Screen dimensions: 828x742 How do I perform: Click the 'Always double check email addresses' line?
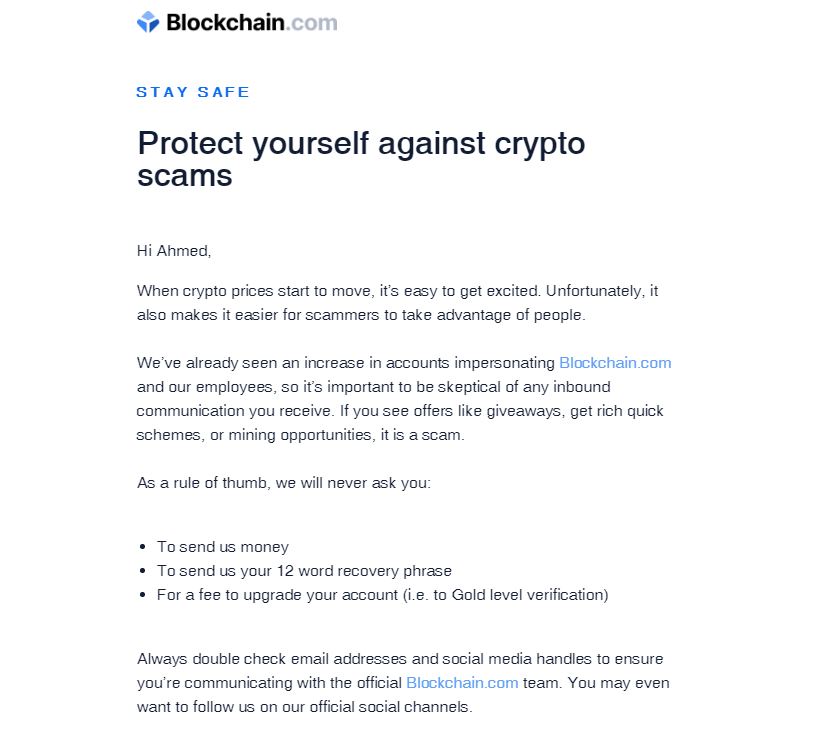click(400, 659)
